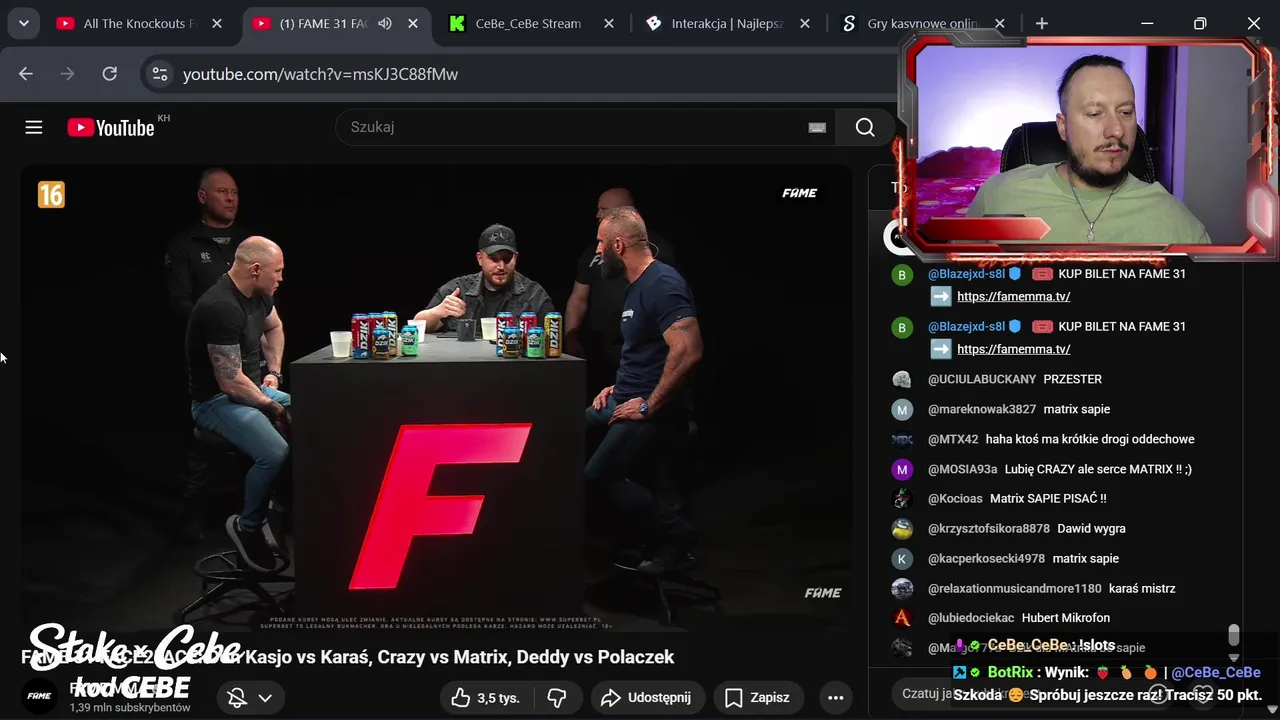Switch to Interakcja tab

coord(726,23)
